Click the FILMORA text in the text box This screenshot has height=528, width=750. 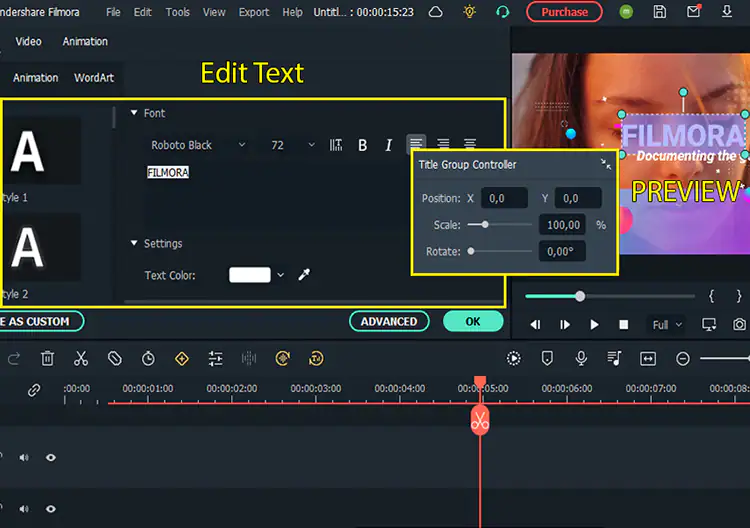(168, 172)
